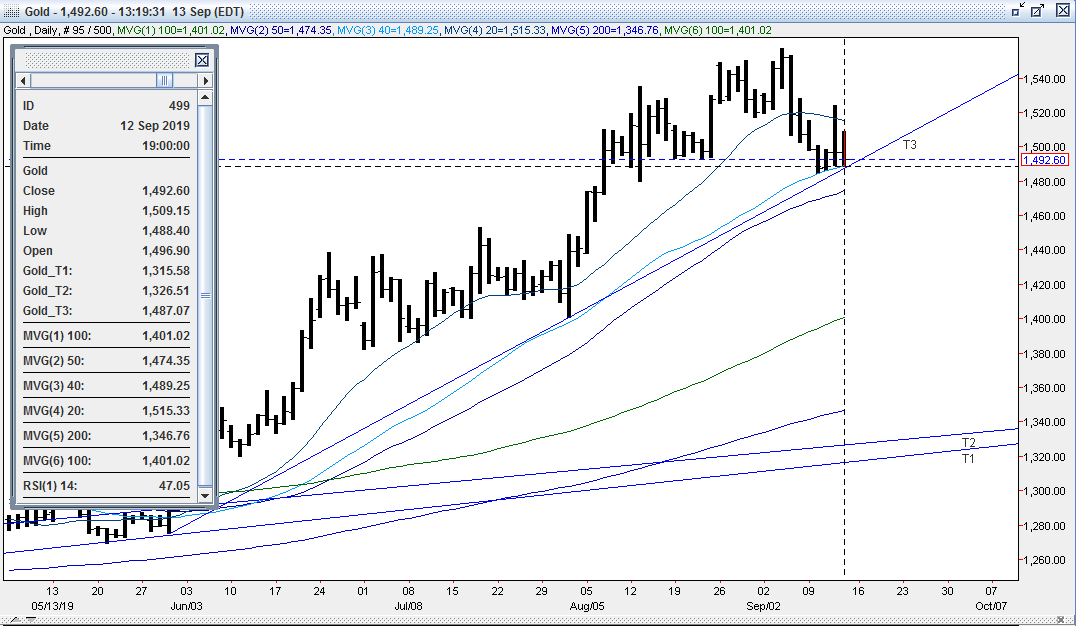Select the MVG(3) 40=1,489.25 legend entry

coord(388,30)
